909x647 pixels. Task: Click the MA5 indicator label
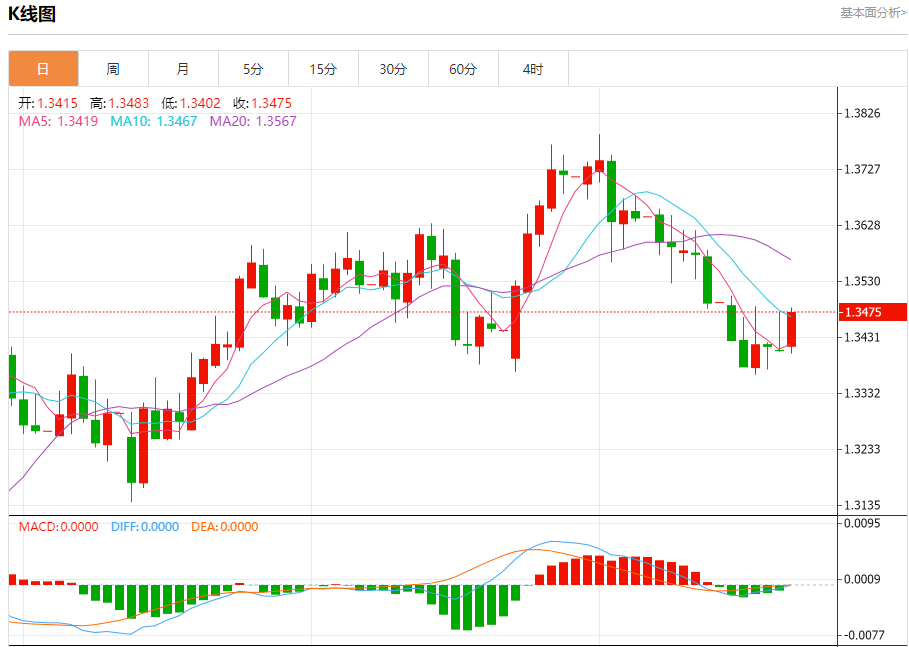pos(59,121)
